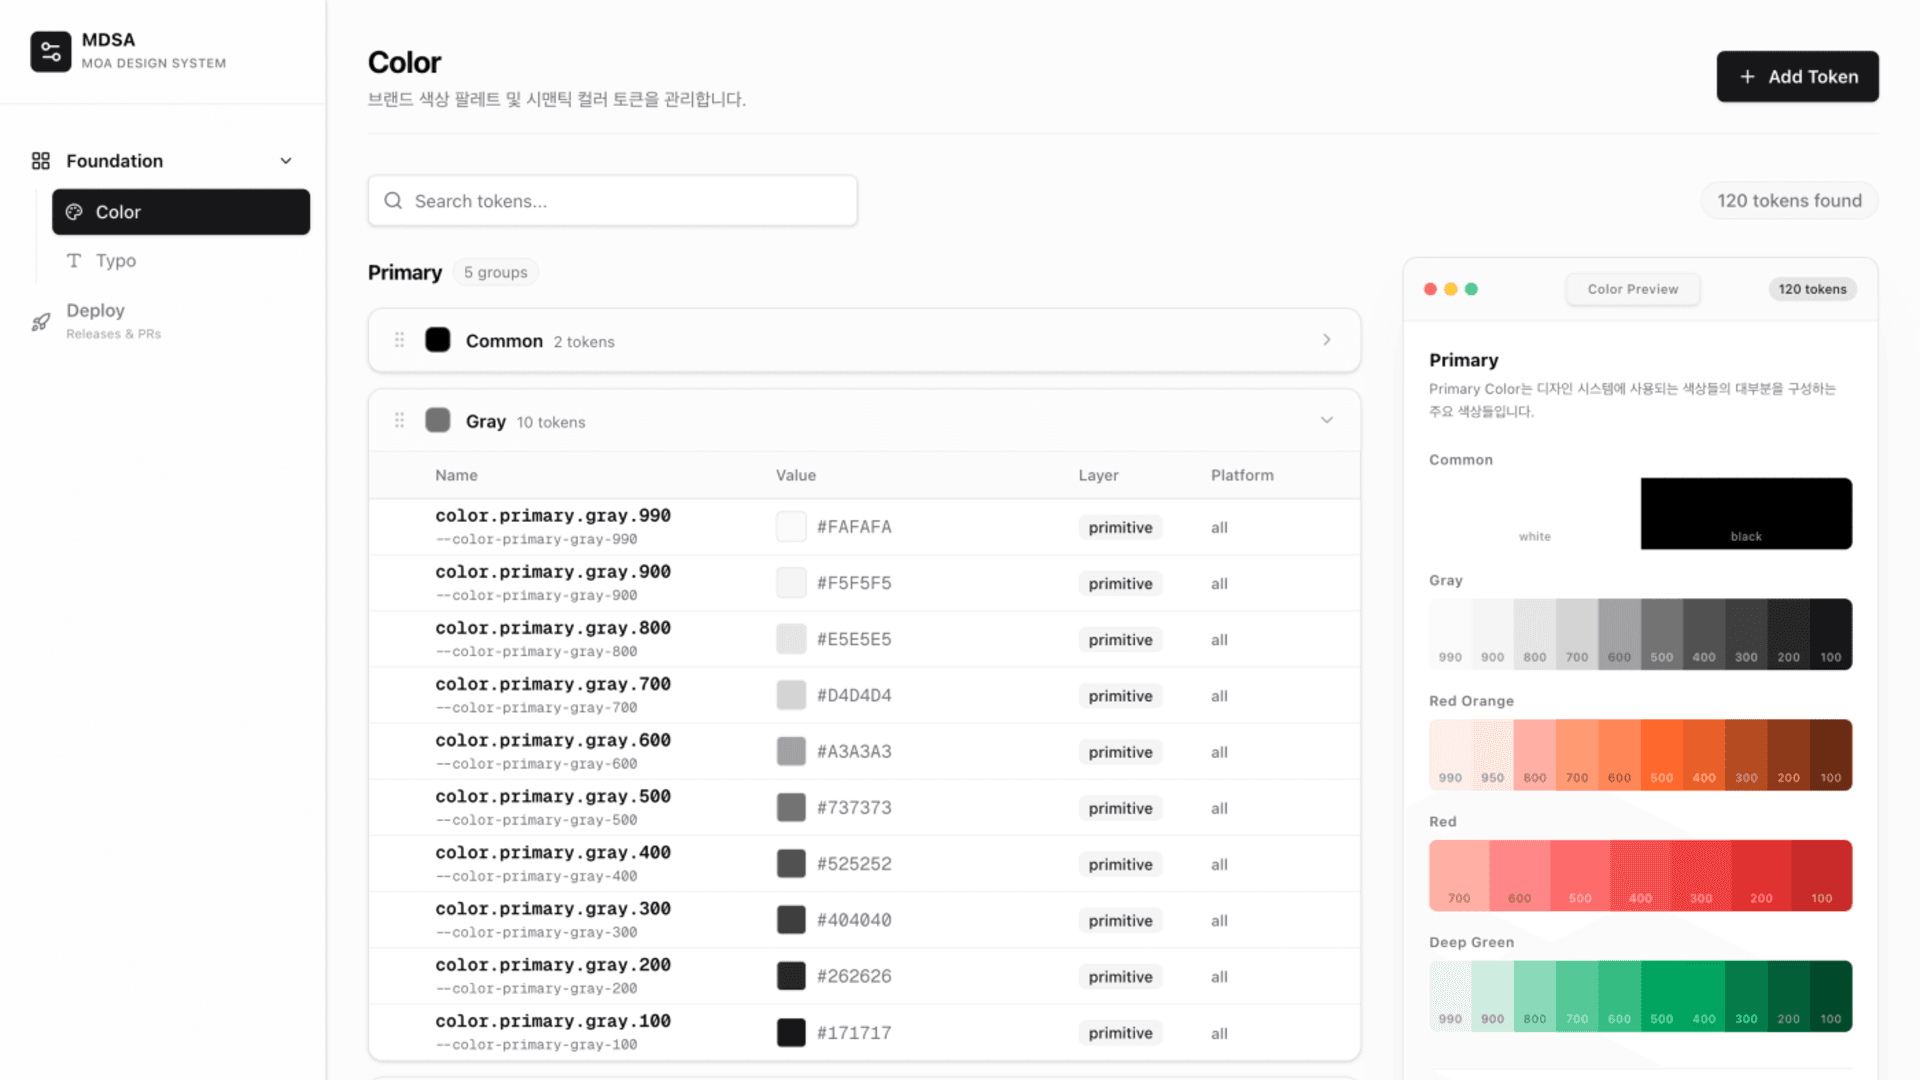Image resolution: width=1920 pixels, height=1080 pixels.
Task: Click the #A3A3A3 gray 600 value swatch
Action: coord(791,751)
